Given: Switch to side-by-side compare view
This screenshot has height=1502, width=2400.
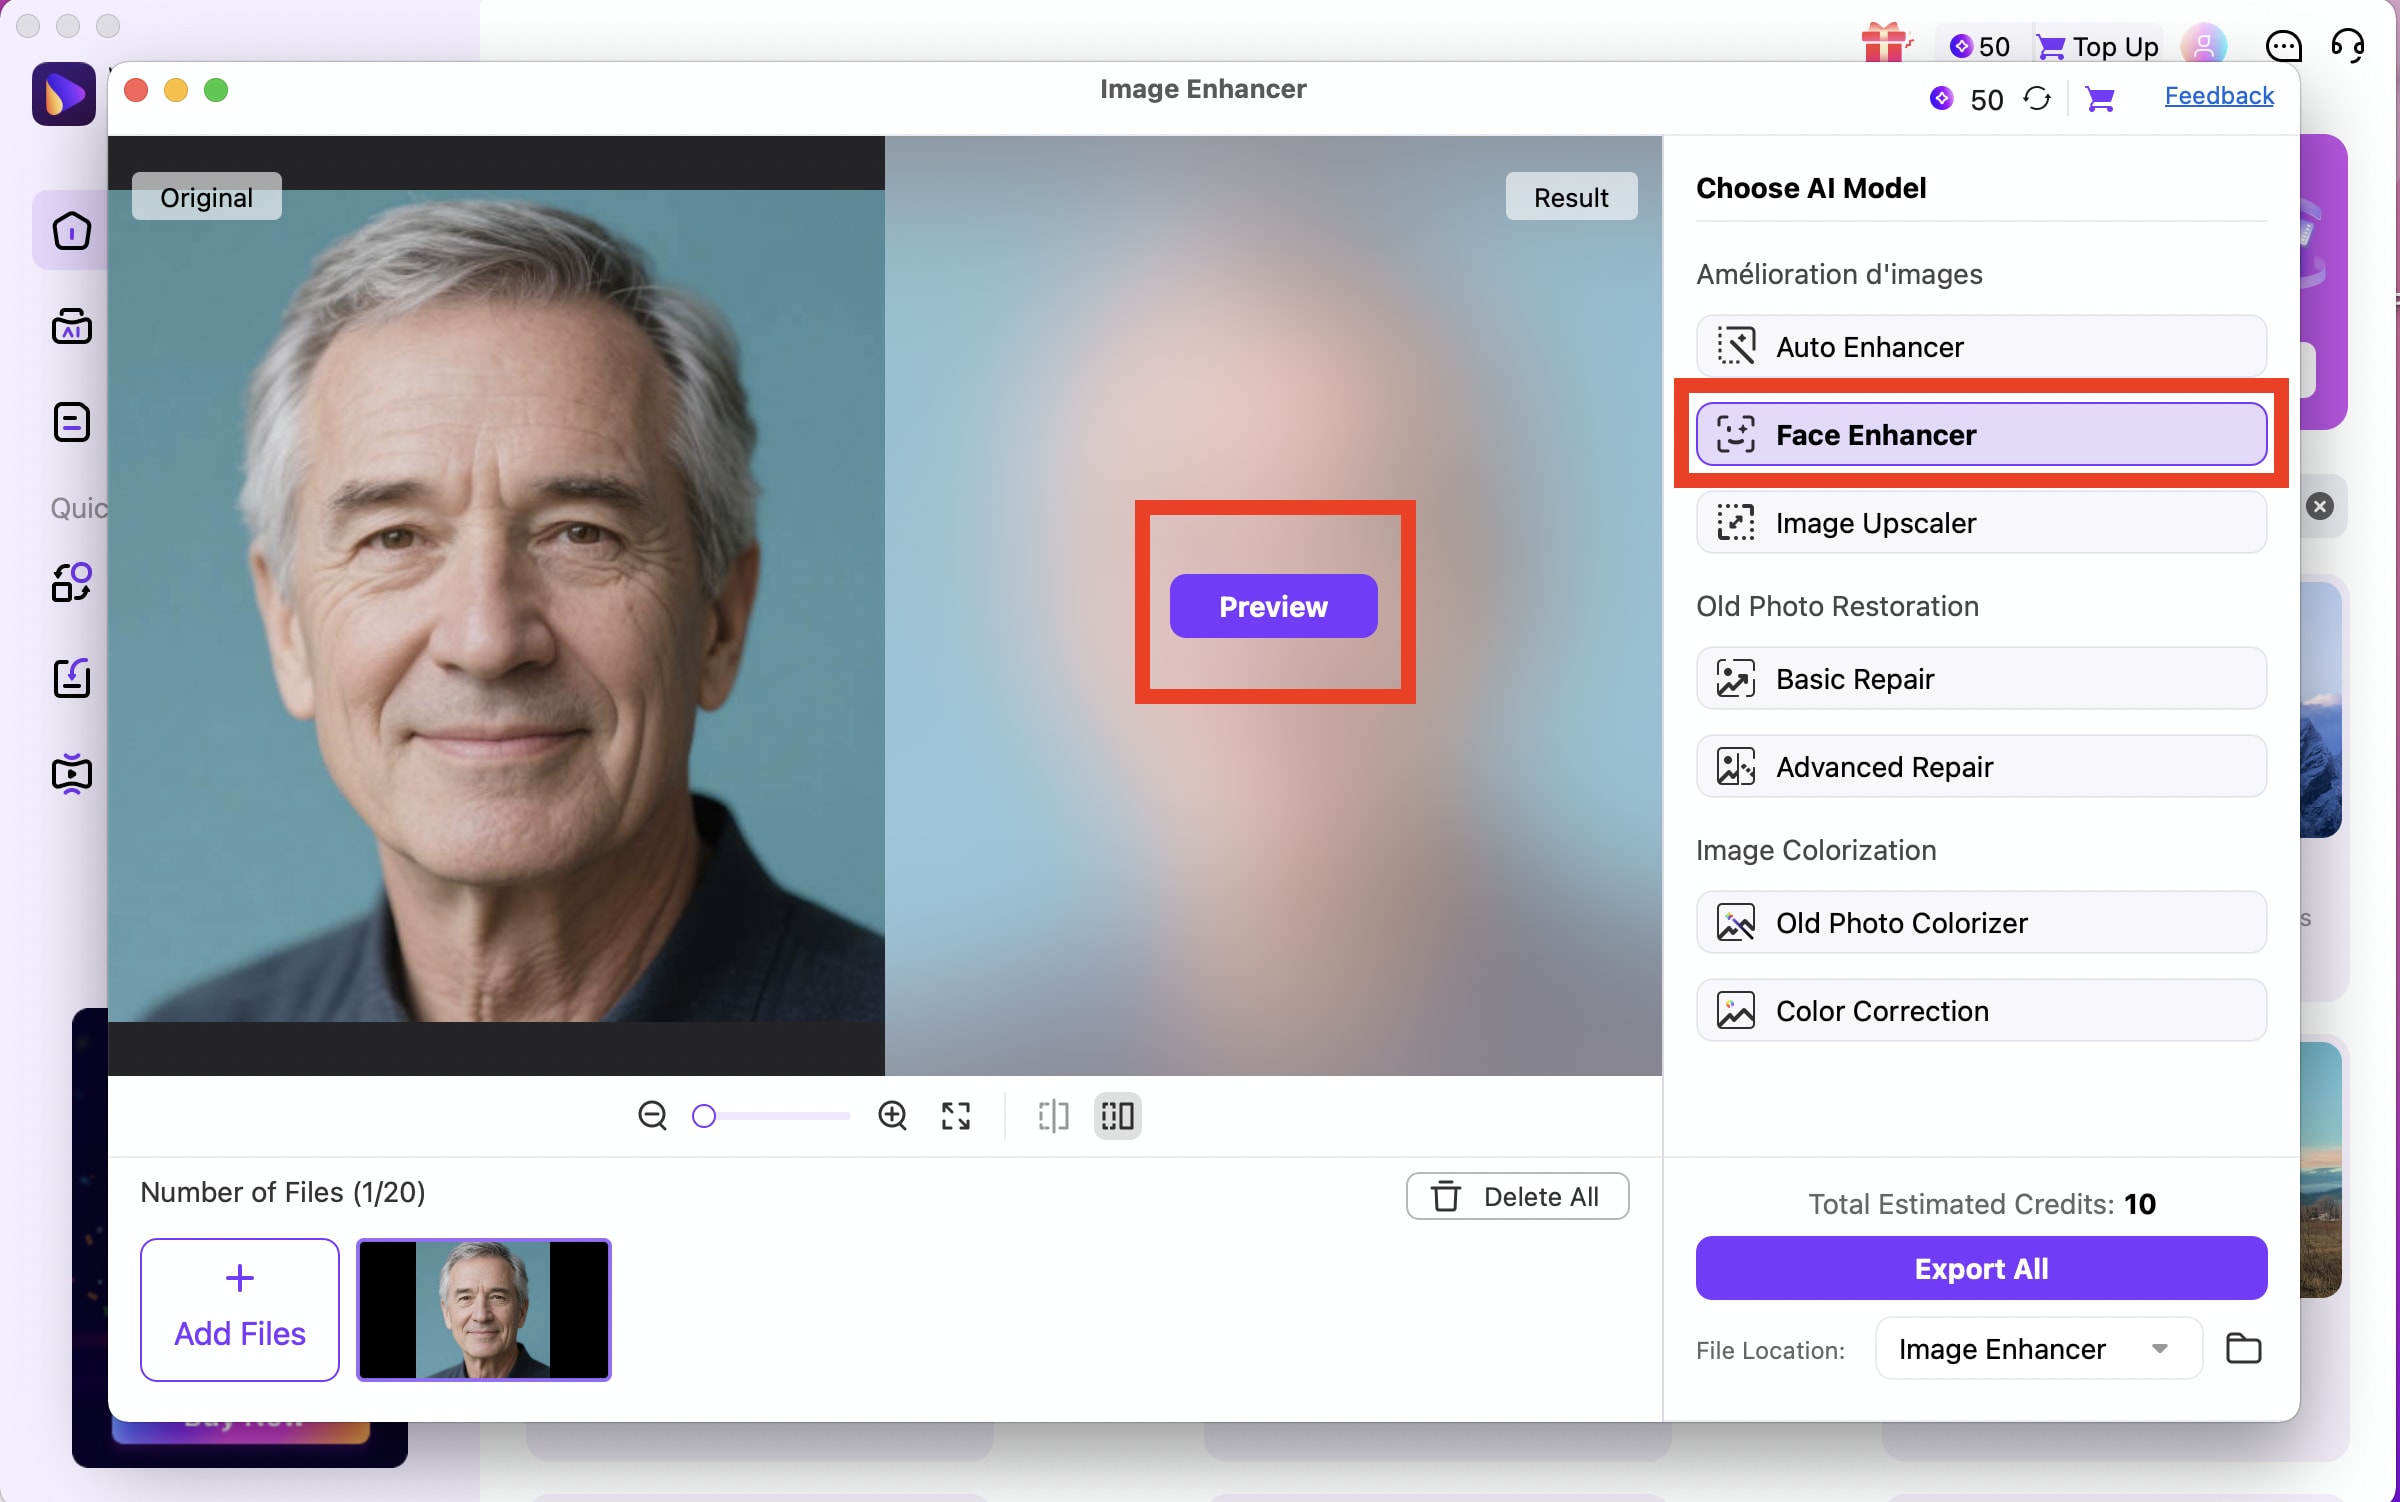Looking at the screenshot, I should click(x=1117, y=1115).
